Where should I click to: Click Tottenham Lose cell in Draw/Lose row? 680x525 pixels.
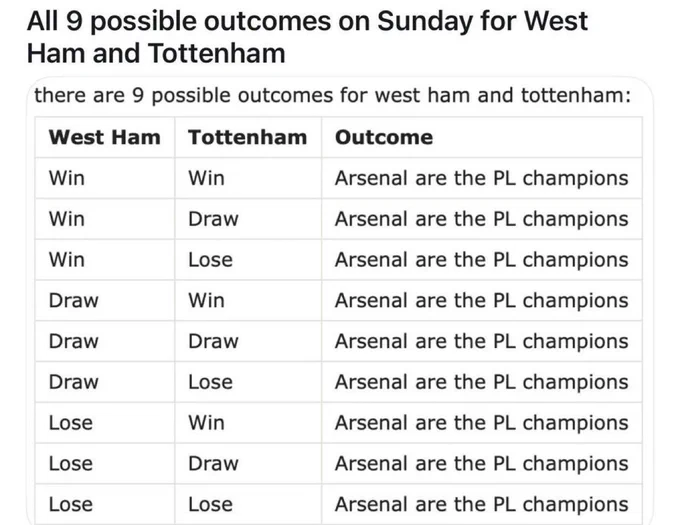(210, 382)
